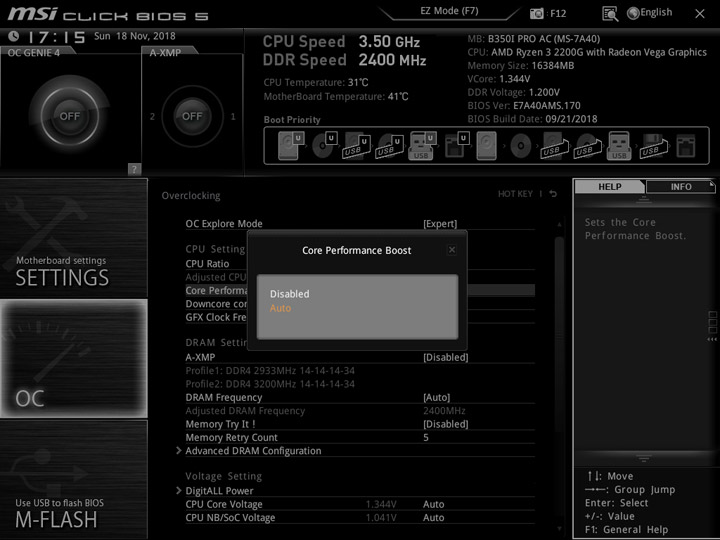Select the Downcore control setting
This screenshot has height=540, width=720.
point(216,304)
